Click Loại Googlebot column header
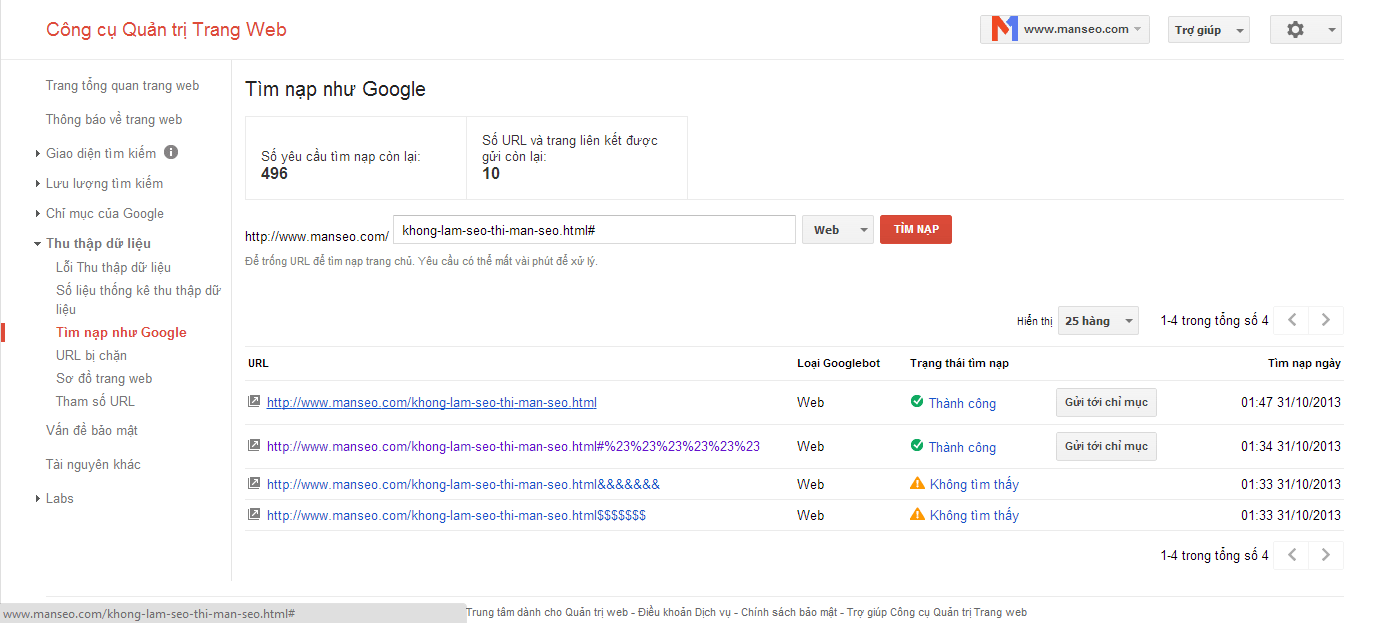The image size is (1391, 623). [x=838, y=363]
